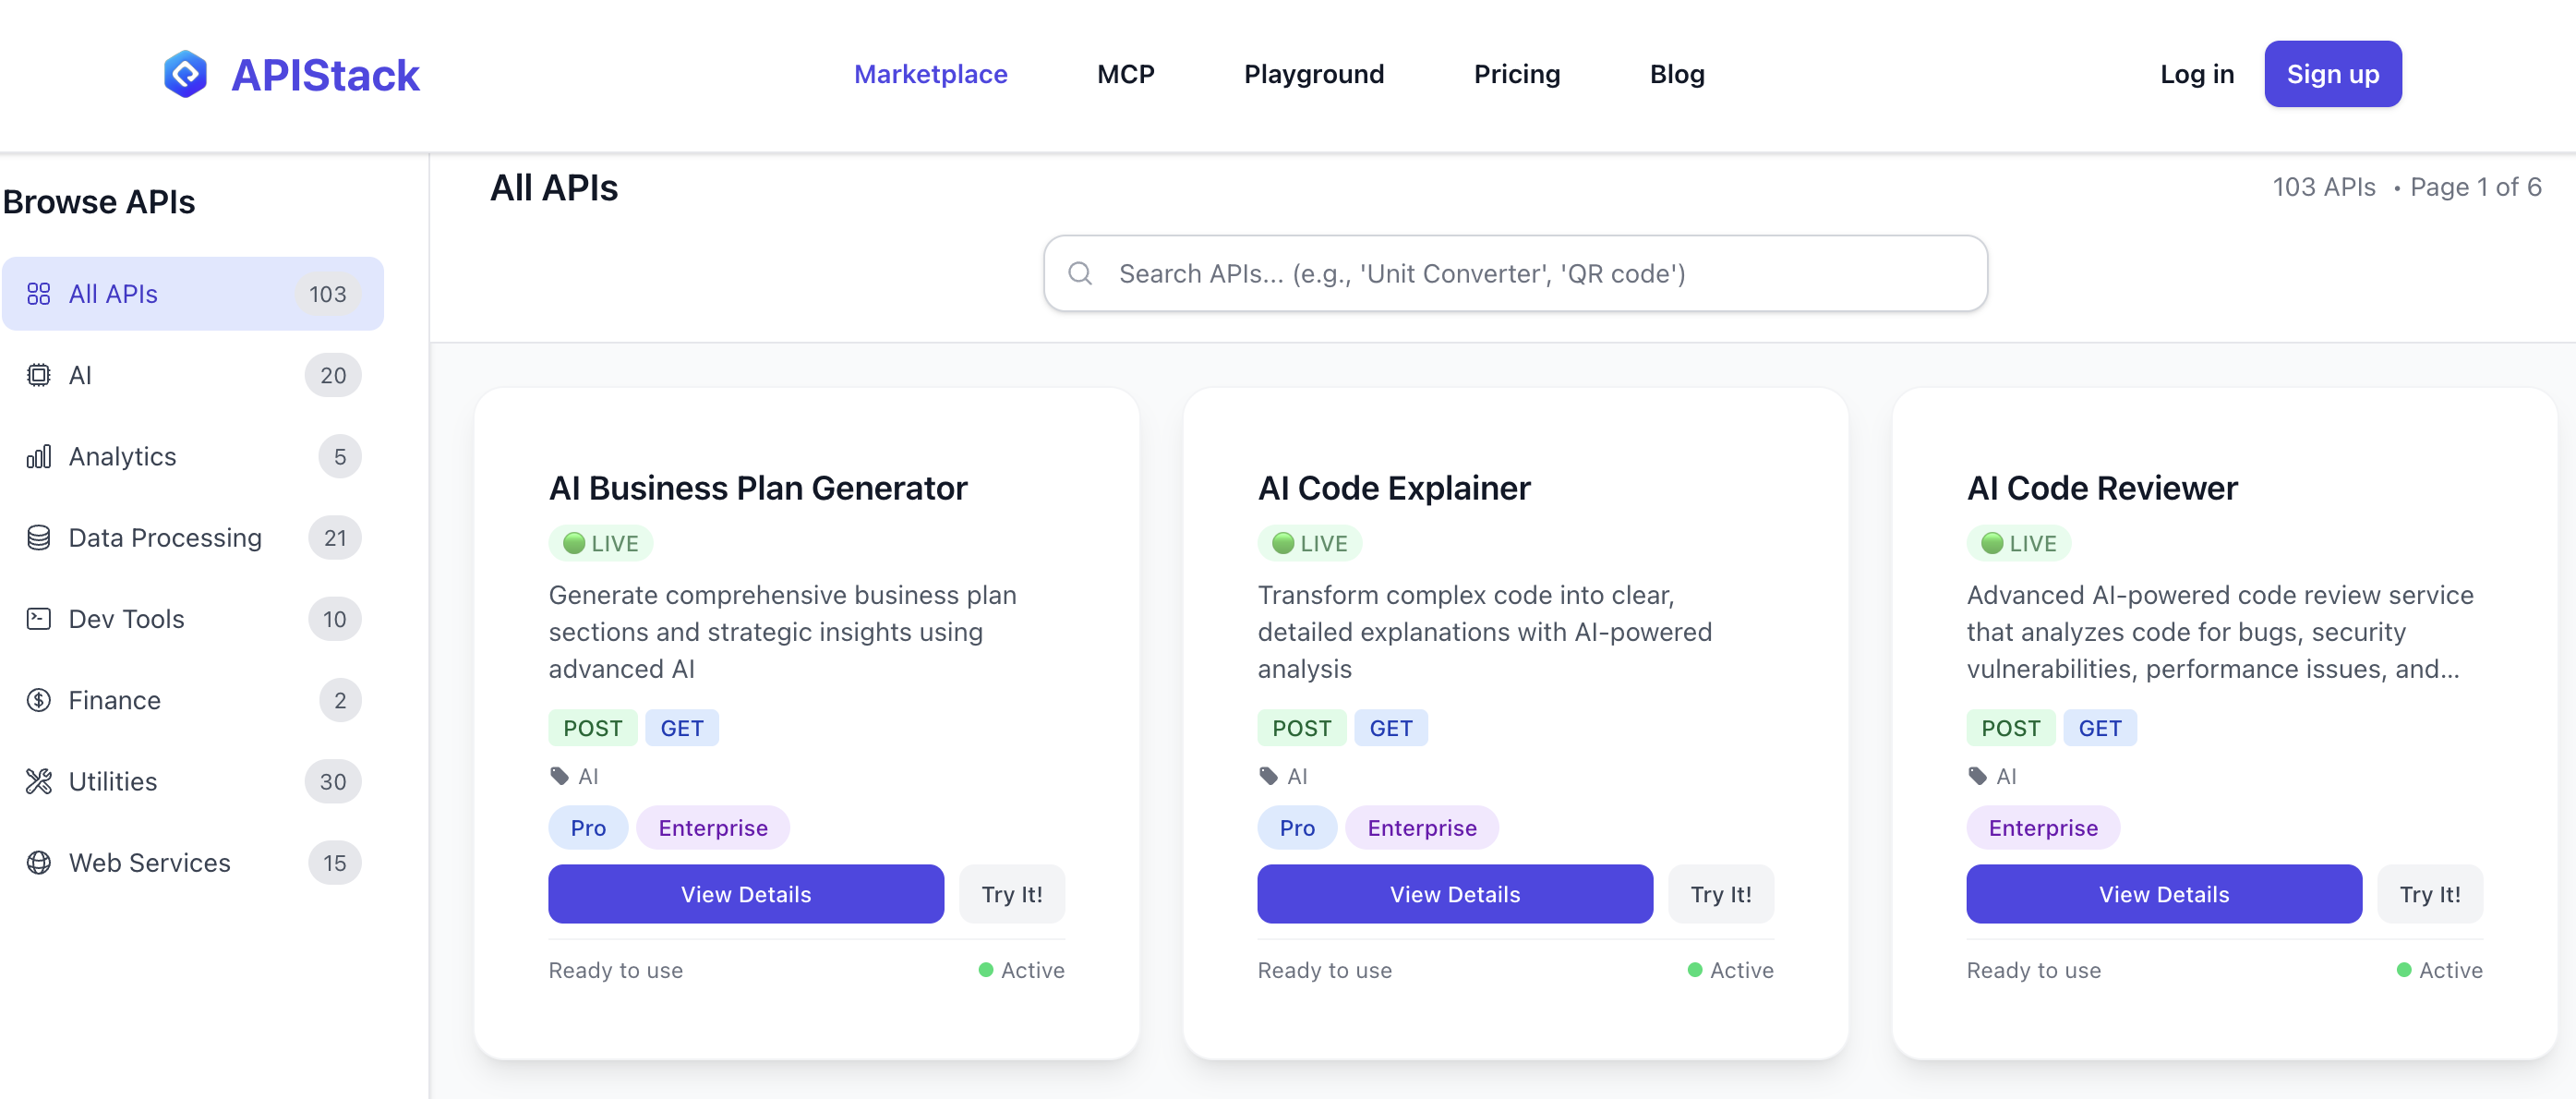The image size is (2576, 1099).
Task: Click the Dev Tools terminal icon
Action: tap(39, 618)
